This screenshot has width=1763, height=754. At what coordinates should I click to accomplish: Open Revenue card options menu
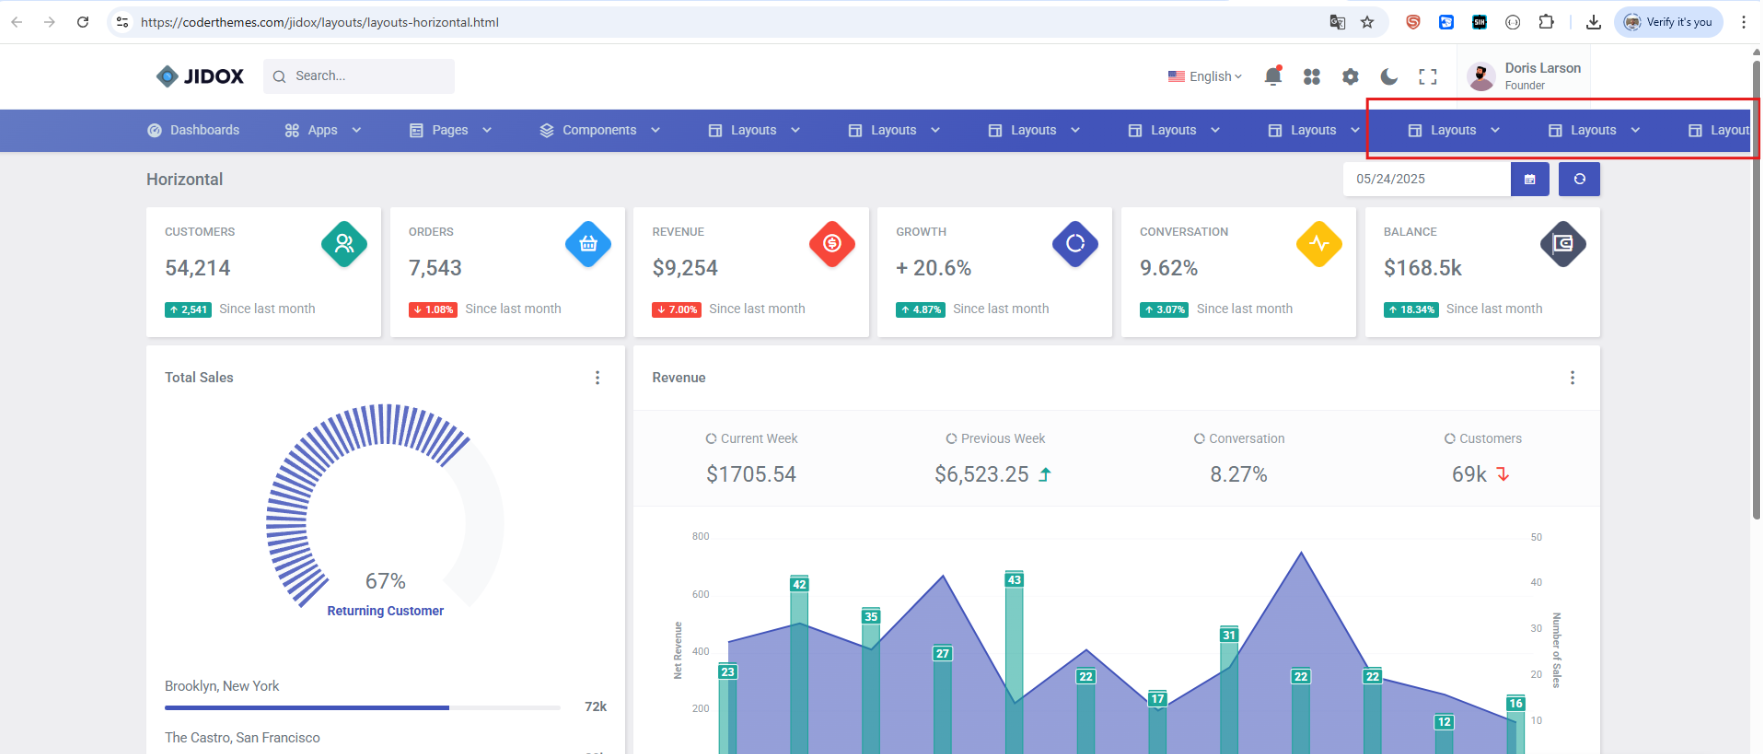1572,378
